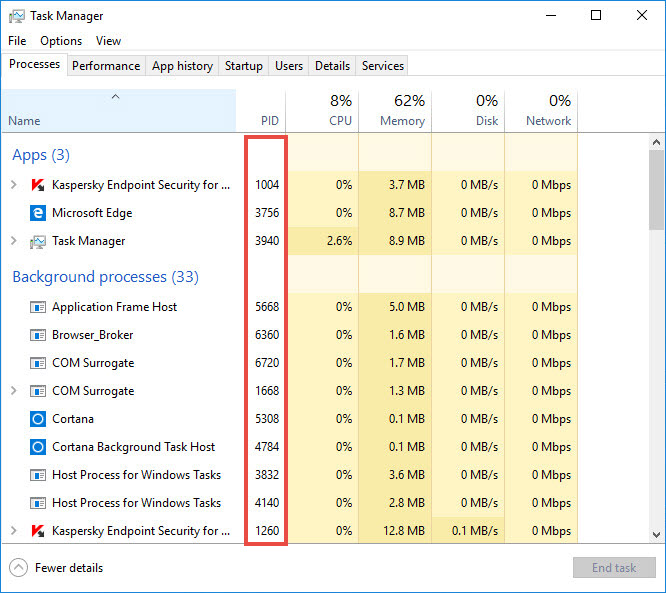Select the Browser_Broker process name
This screenshot has height=593, width=666.
(x=93, y=335)
